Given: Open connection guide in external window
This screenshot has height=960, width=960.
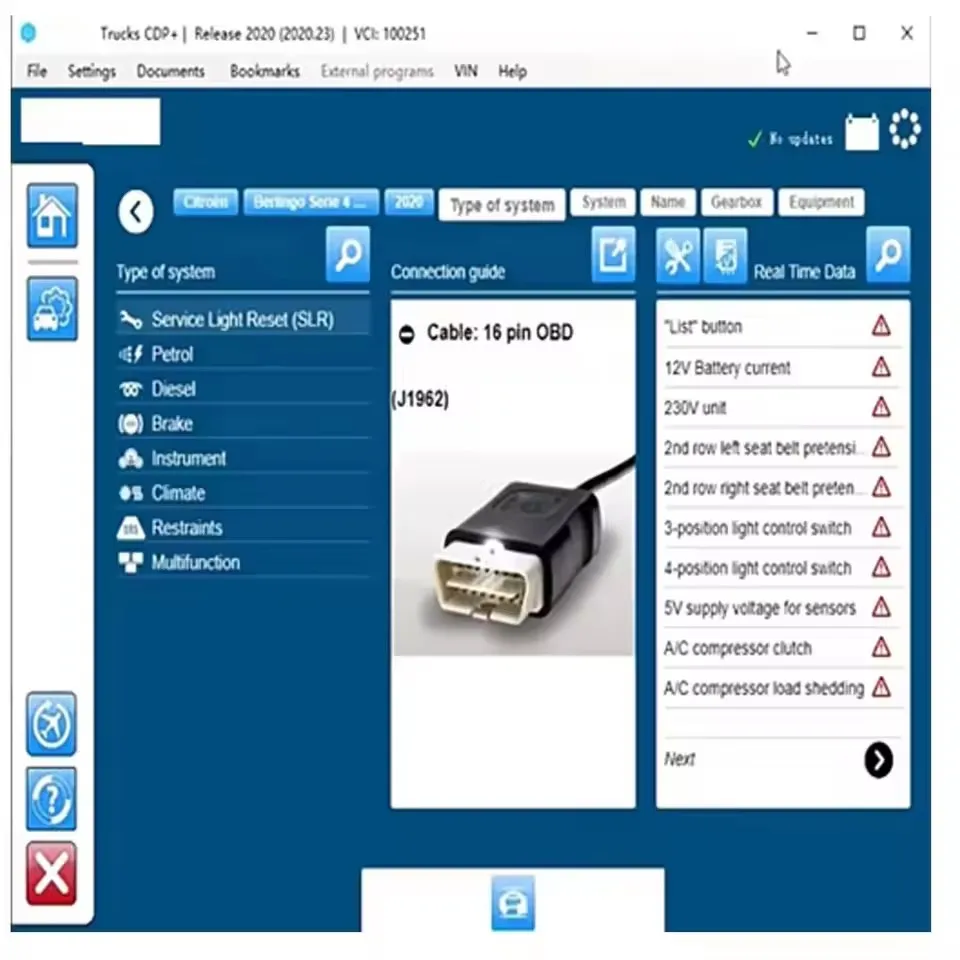Looking at the screenshot, I should coord(613,254).
